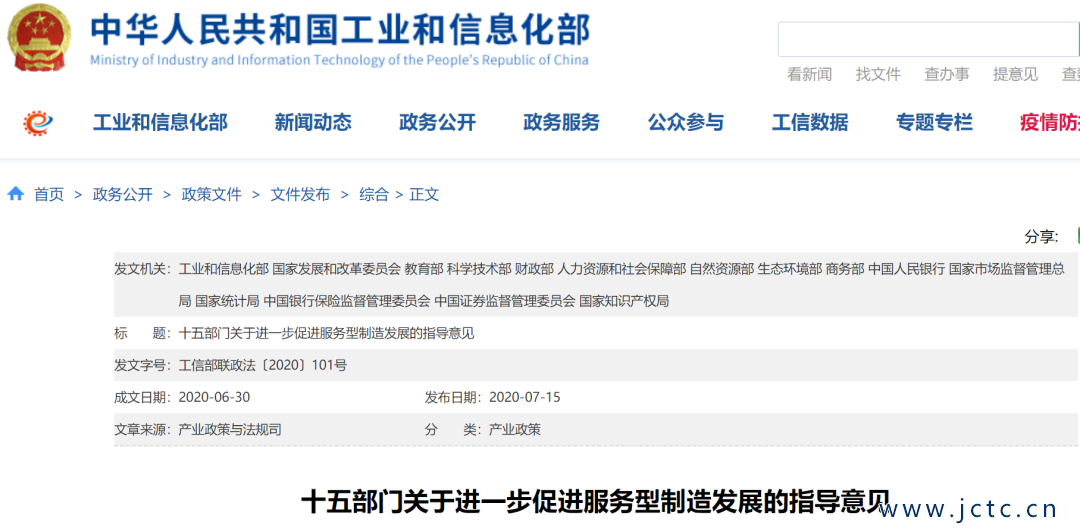Click 政策文件 in the breadcrumb trail

point(211,195)
